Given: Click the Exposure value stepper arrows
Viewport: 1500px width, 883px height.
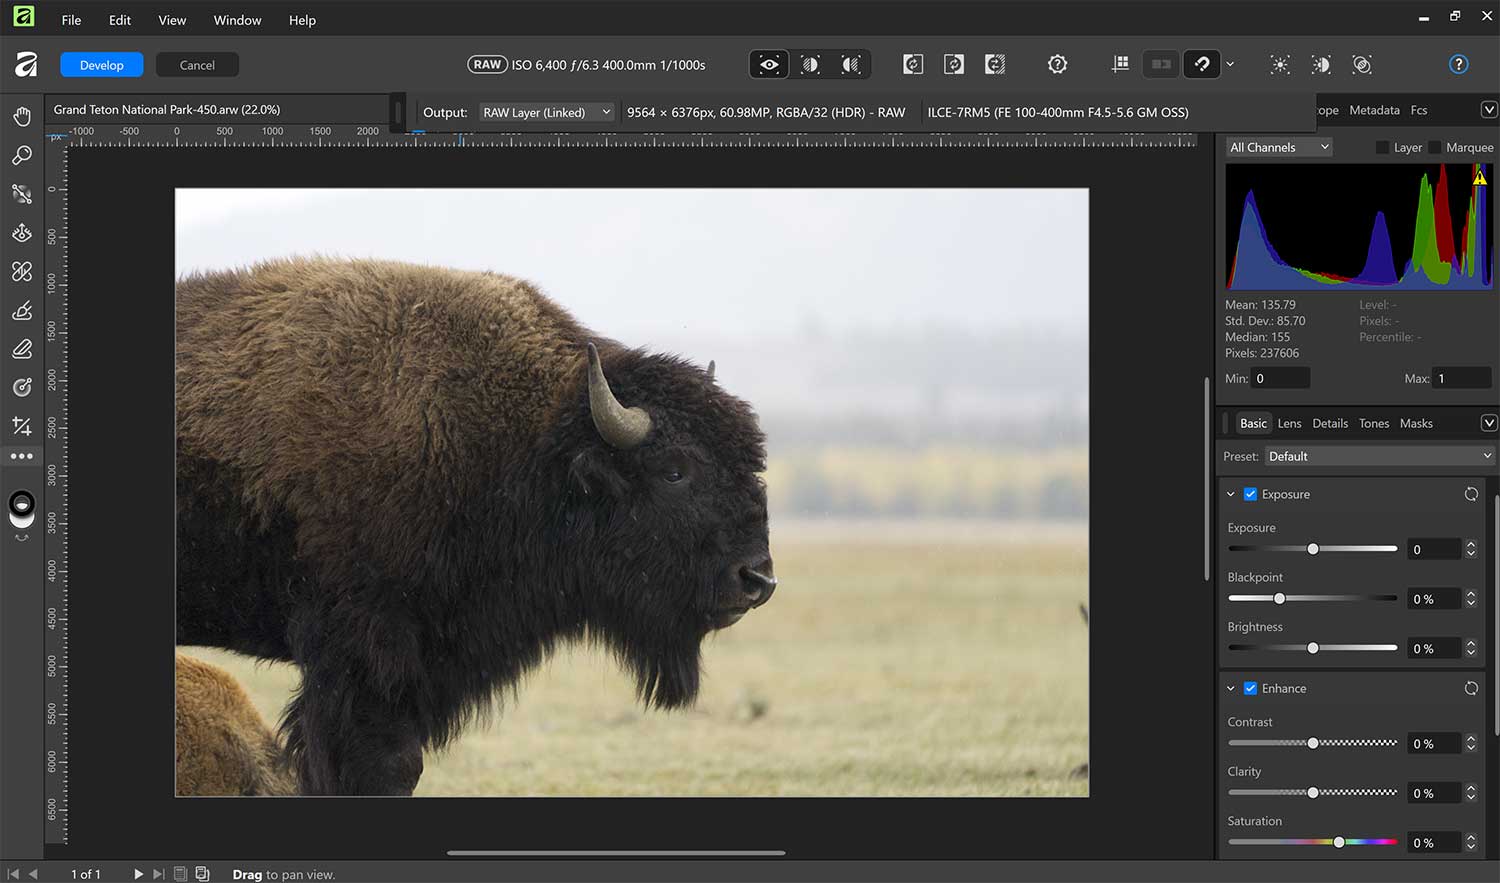Looking at the screenshot, I should pos(1470,549).
